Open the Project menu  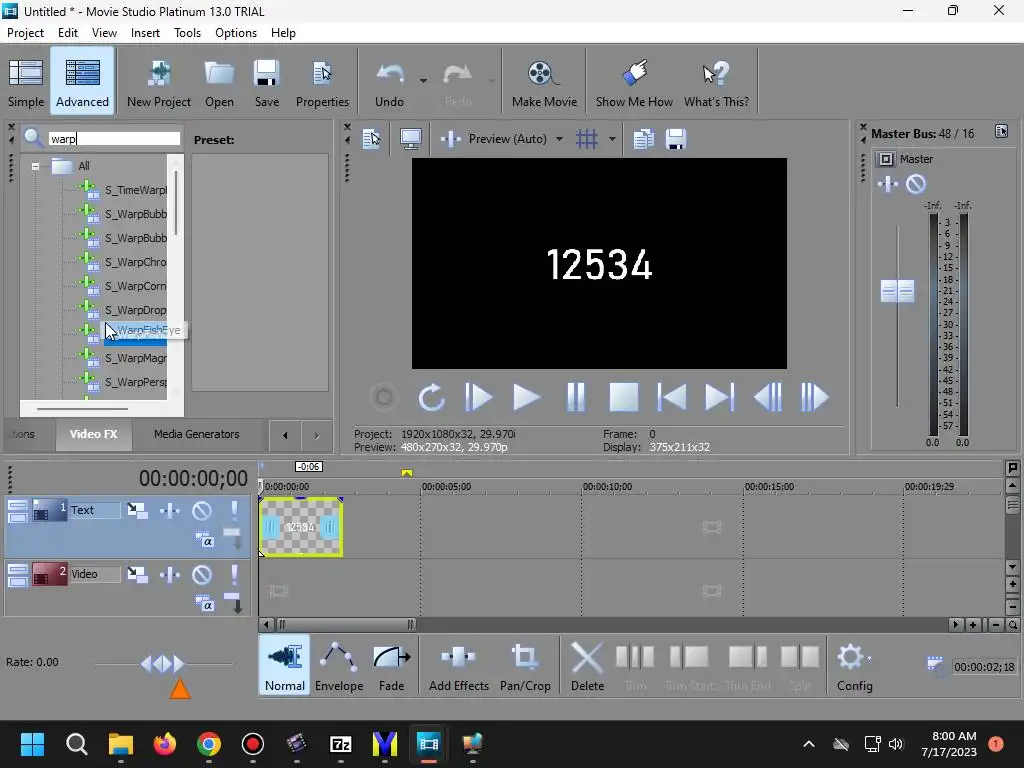tap(25, 33)
